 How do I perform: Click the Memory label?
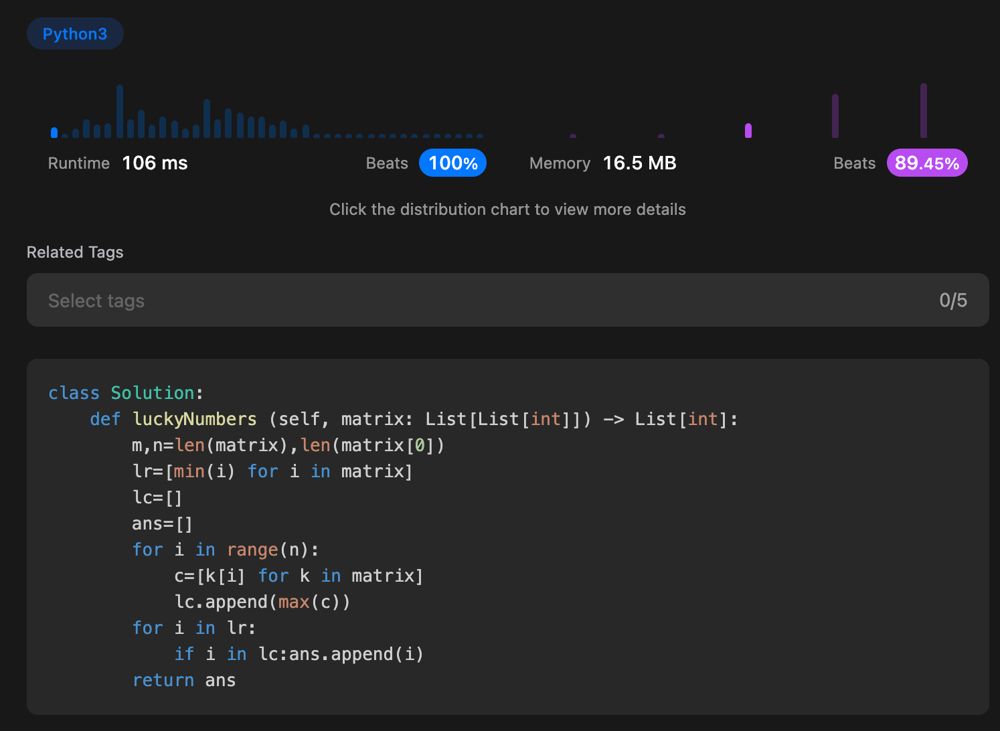(559, 163)
